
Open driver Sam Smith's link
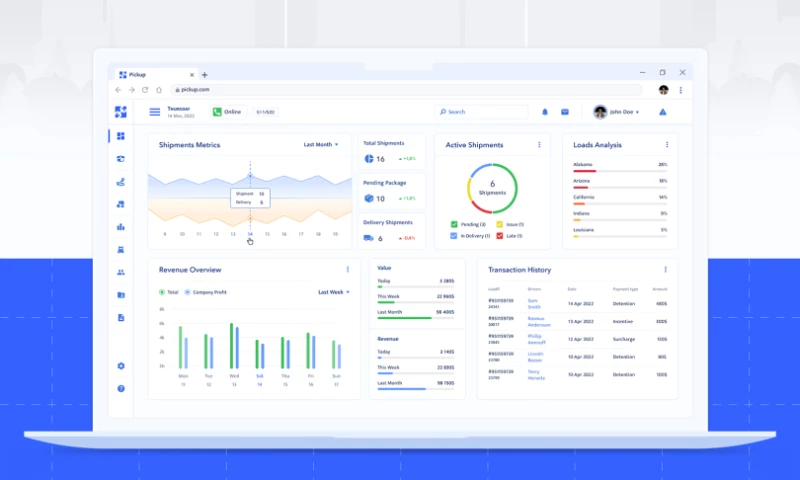pos(535,303)
